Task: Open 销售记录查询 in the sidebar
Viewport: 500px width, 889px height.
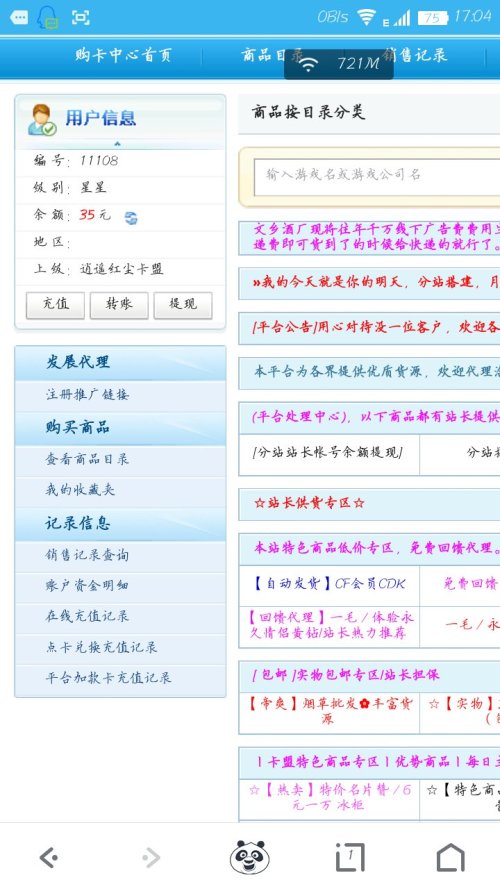Action: [87, 555]
